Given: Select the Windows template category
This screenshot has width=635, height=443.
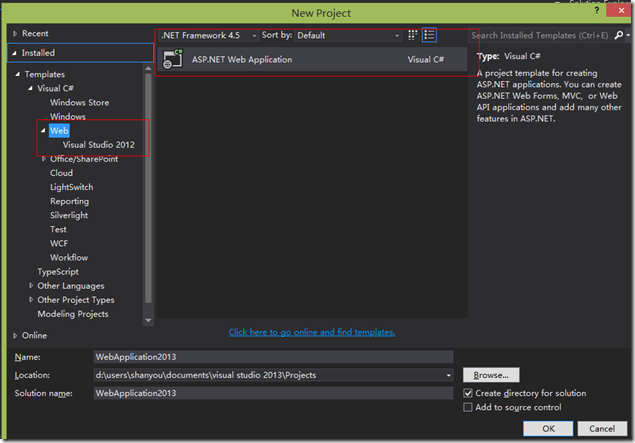Looking at the screenshot, I should [68, 117].
